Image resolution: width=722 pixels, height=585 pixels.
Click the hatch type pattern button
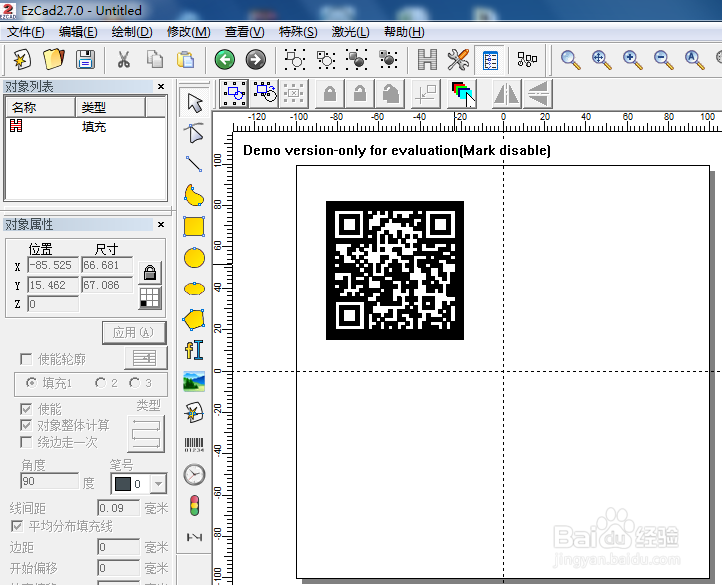pyautogui.click(x=146, y=434)
